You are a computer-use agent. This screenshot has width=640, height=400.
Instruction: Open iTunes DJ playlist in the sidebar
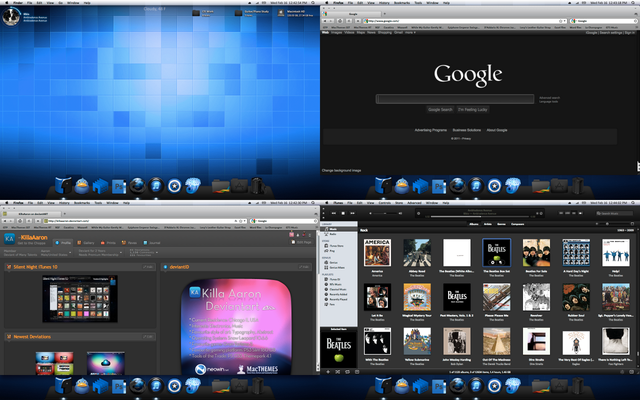(x=339, y=279)
